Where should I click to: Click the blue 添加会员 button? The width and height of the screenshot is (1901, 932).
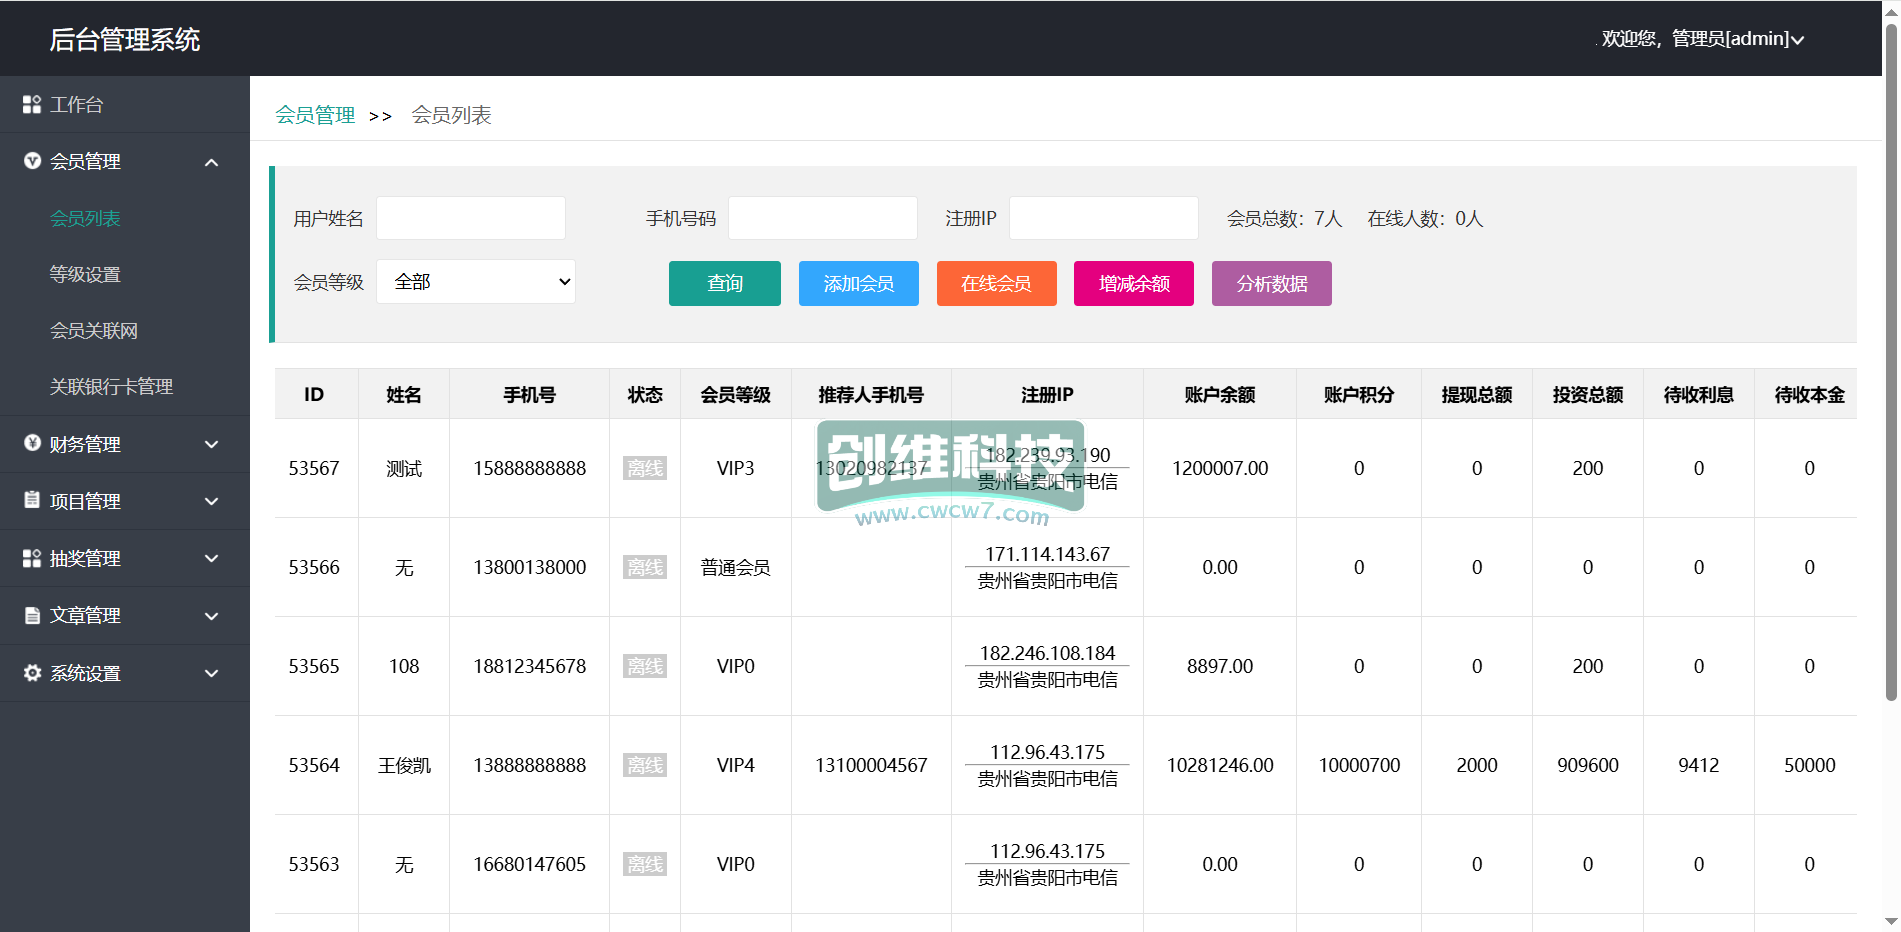[x=858, y=284]
